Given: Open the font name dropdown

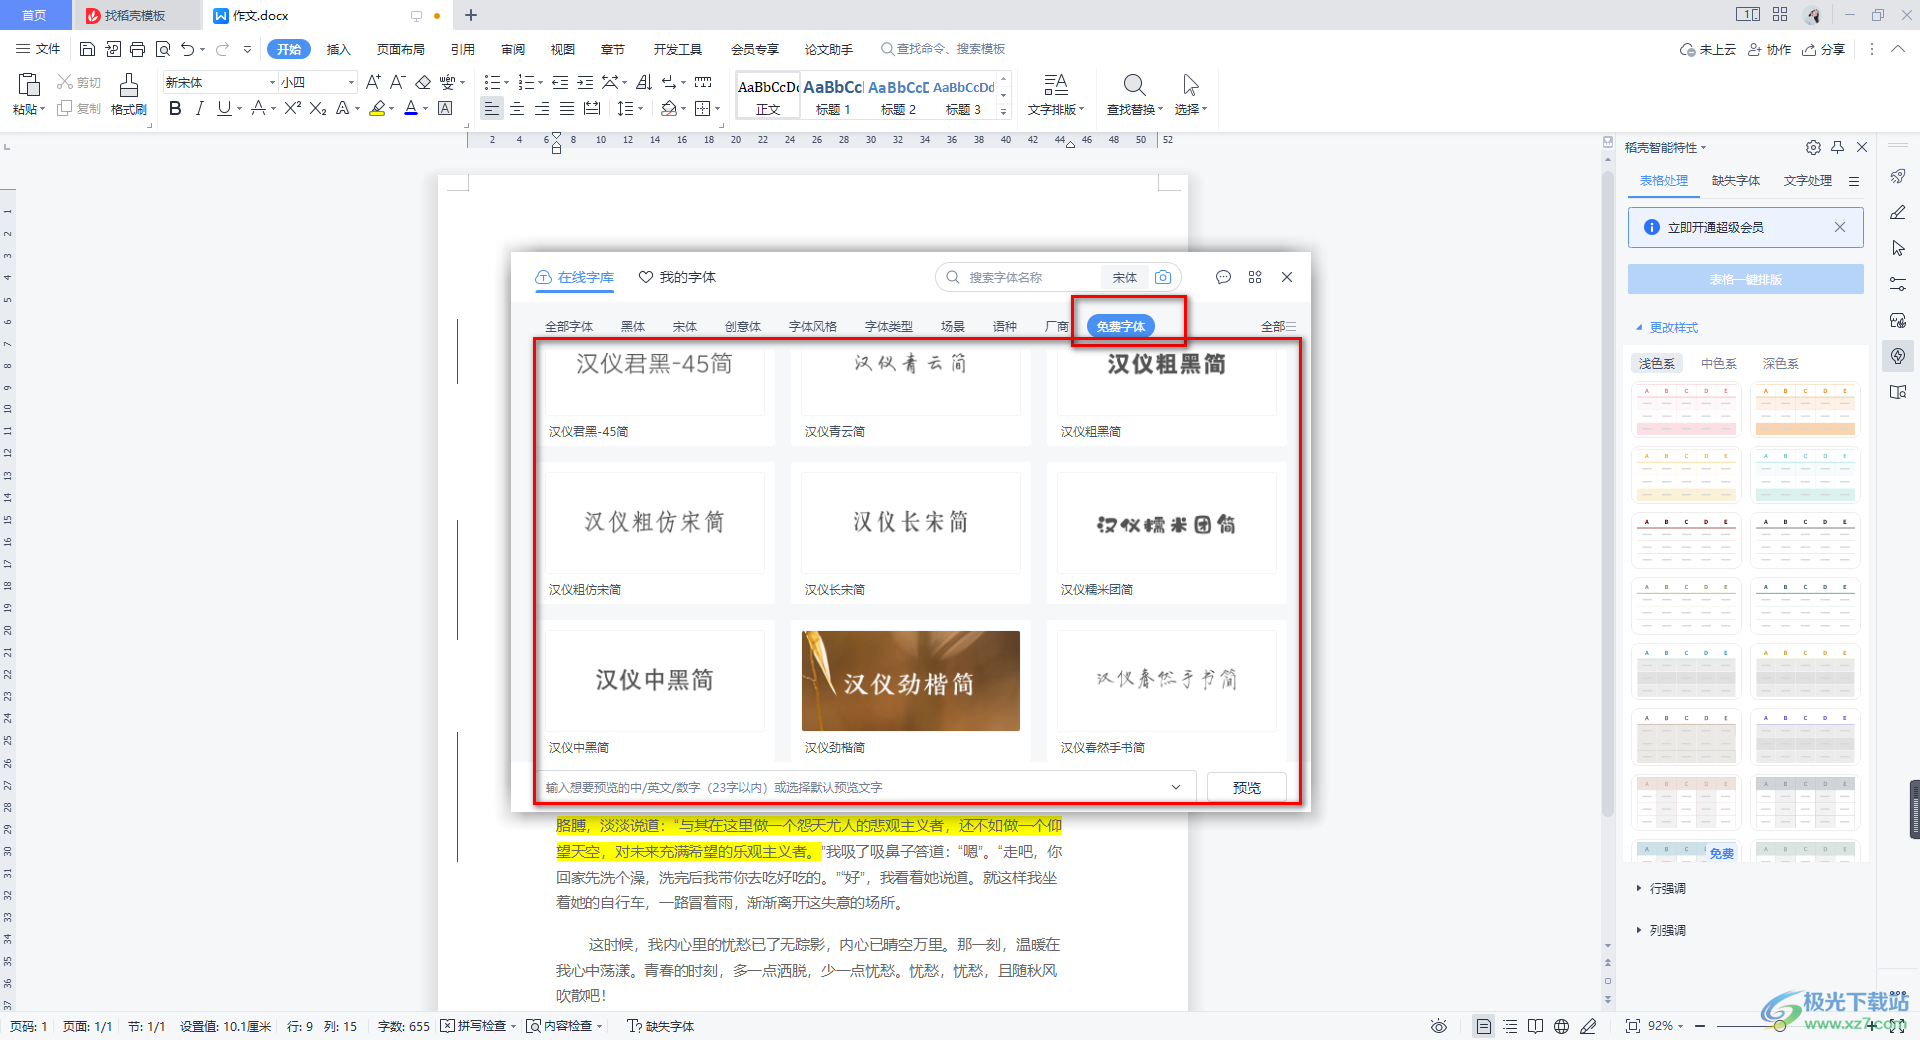Looking at the screenshot, I should point(272,82).
